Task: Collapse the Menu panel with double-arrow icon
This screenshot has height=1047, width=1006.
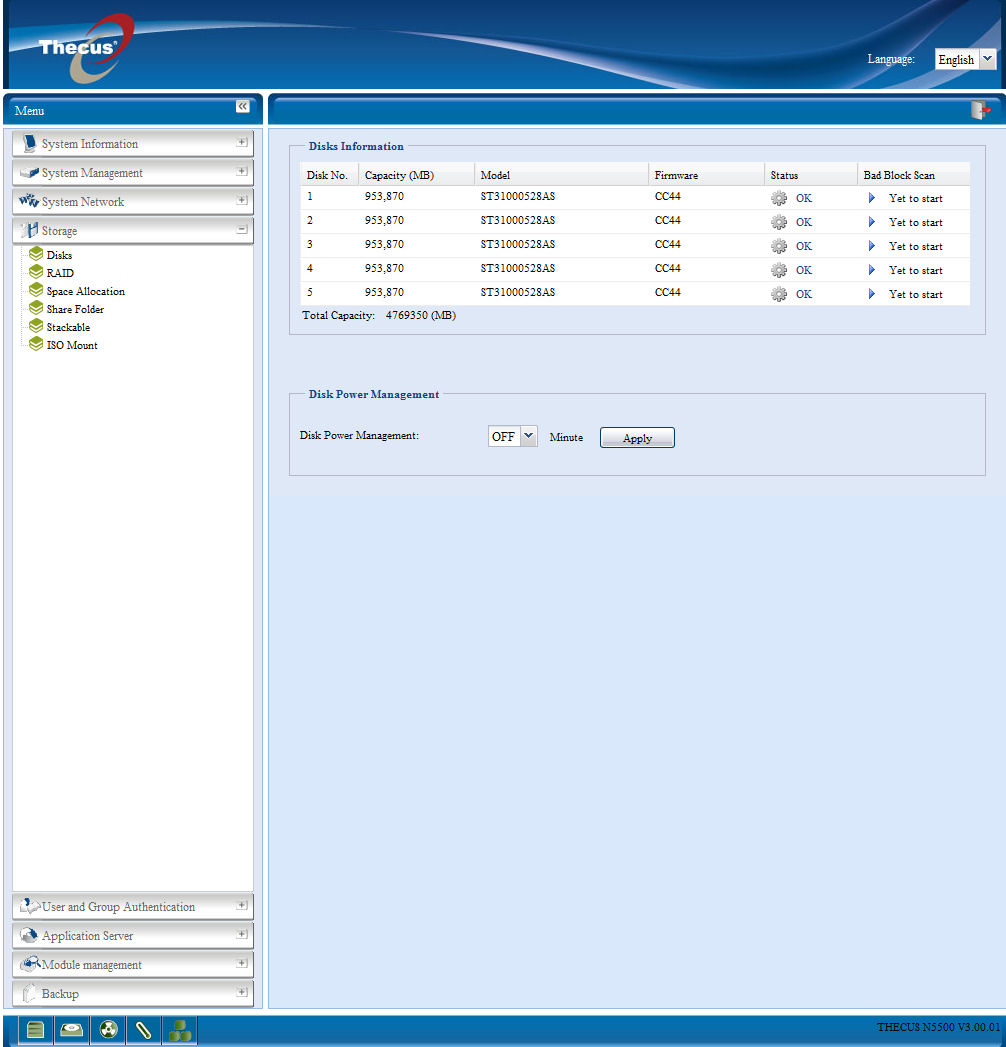Action: [242, 107]
